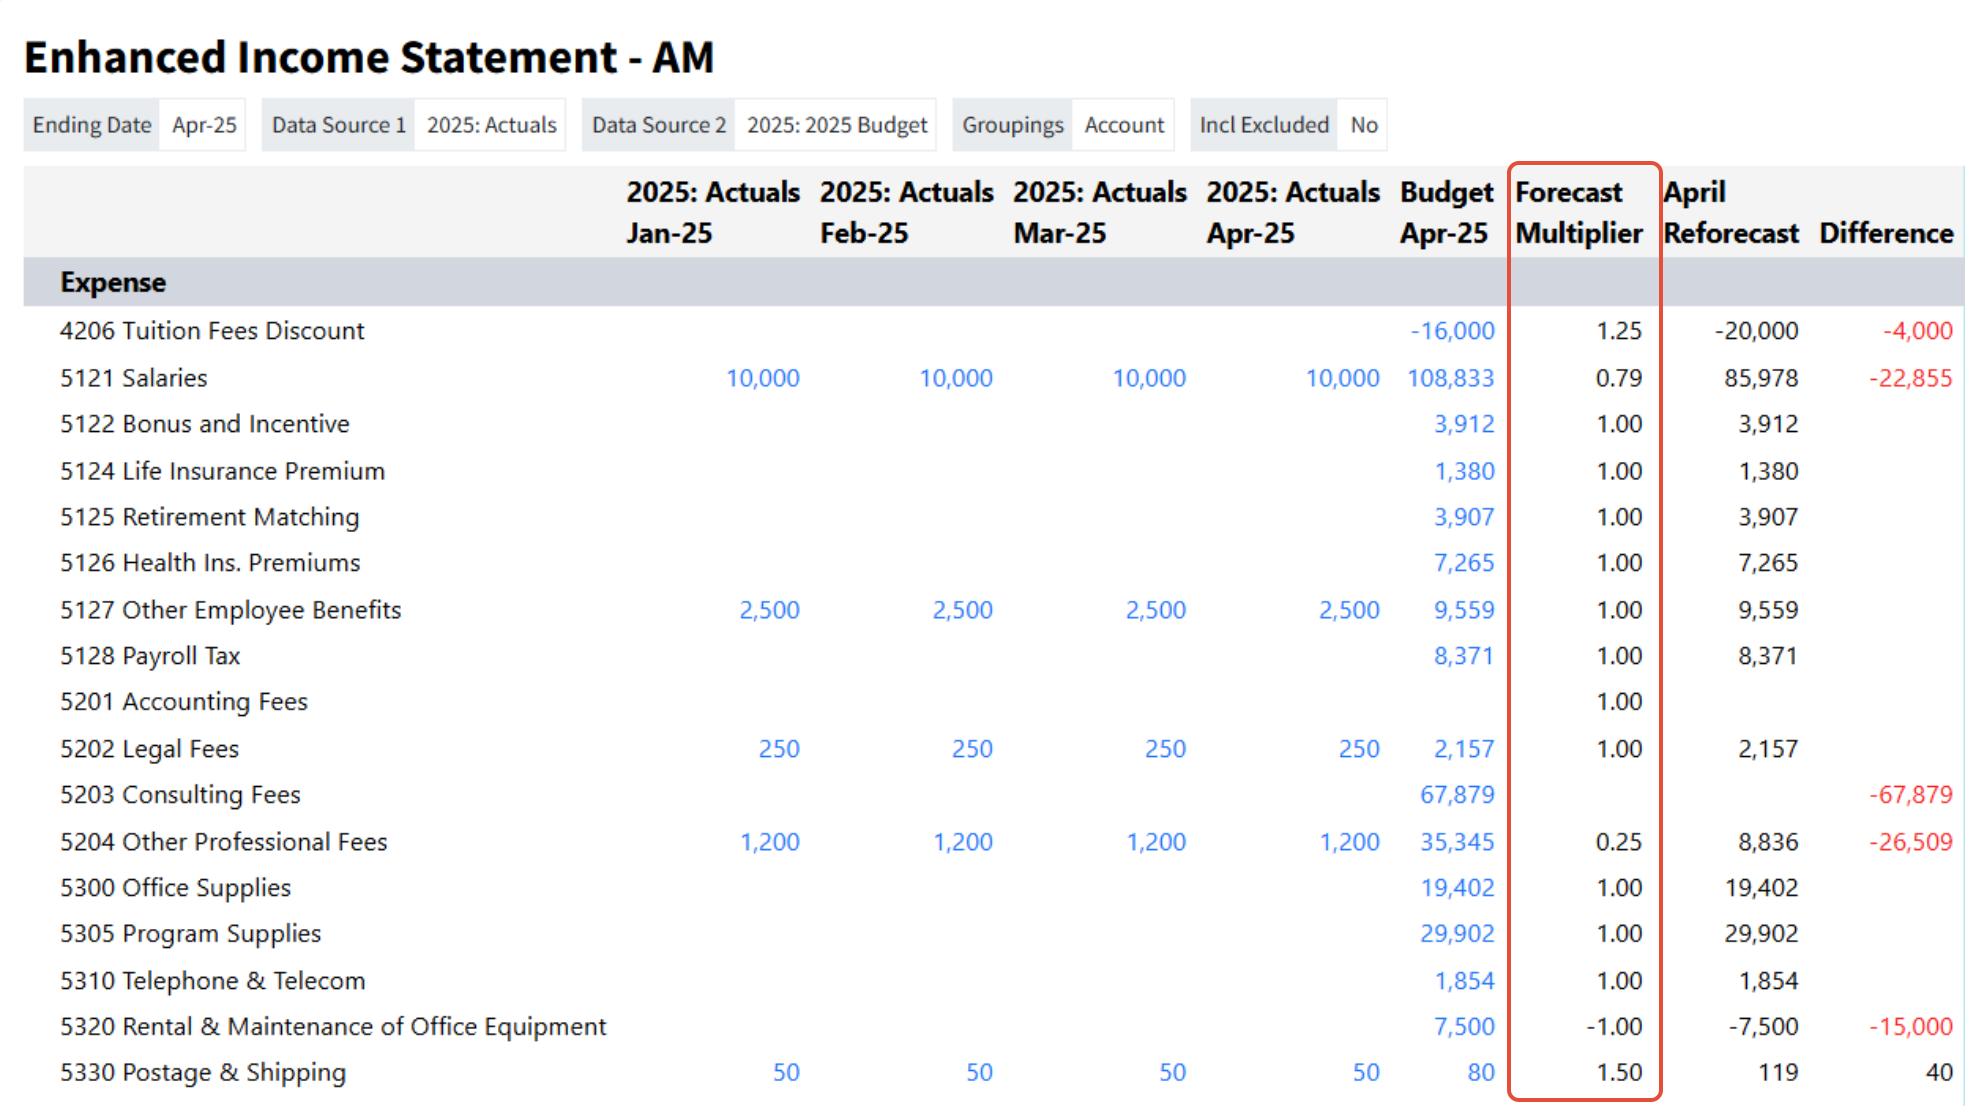Click the Budget Apr-25 column header

coord(1445,212)
